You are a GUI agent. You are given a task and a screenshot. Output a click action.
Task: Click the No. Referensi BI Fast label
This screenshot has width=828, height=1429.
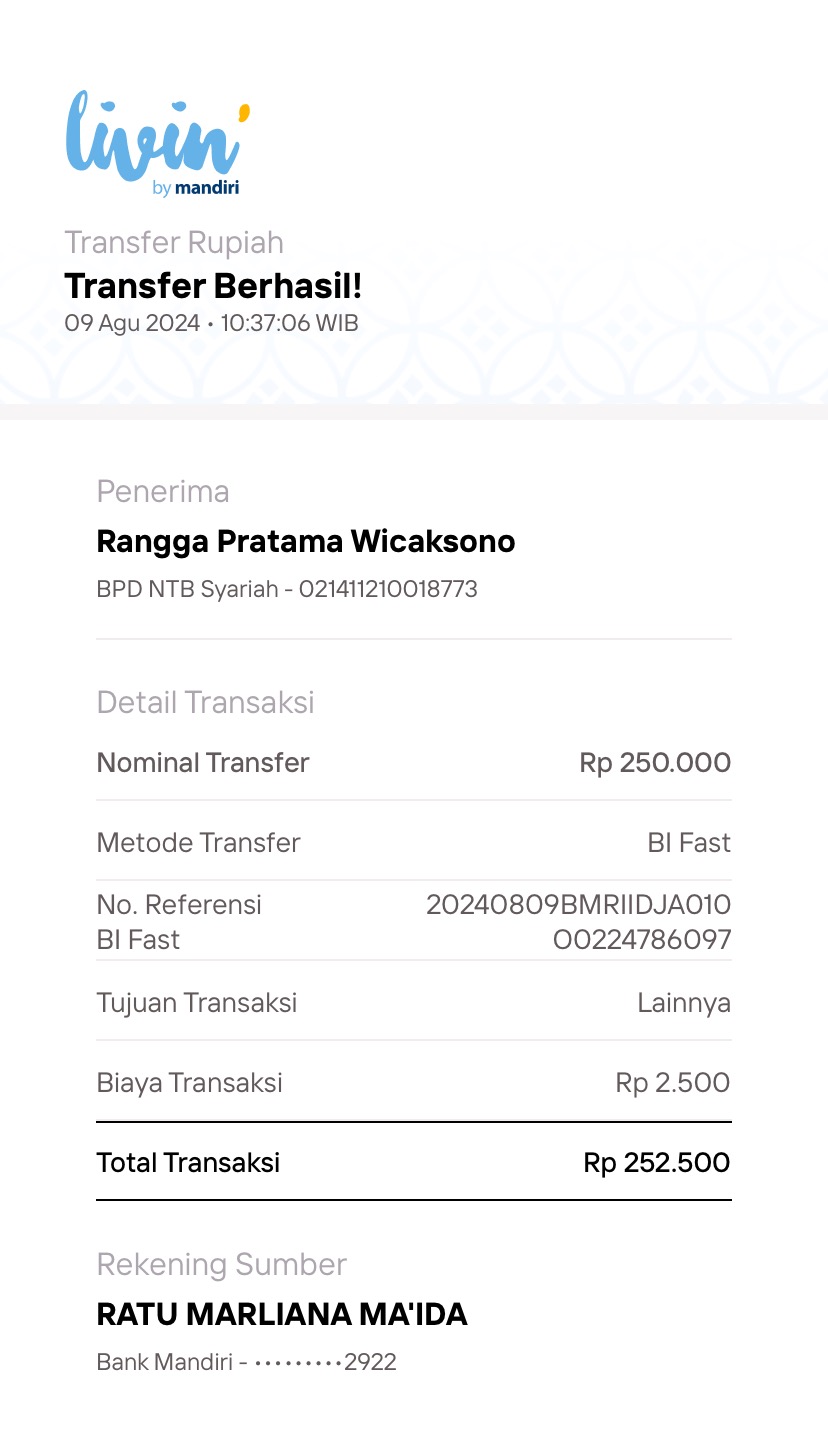179,922
